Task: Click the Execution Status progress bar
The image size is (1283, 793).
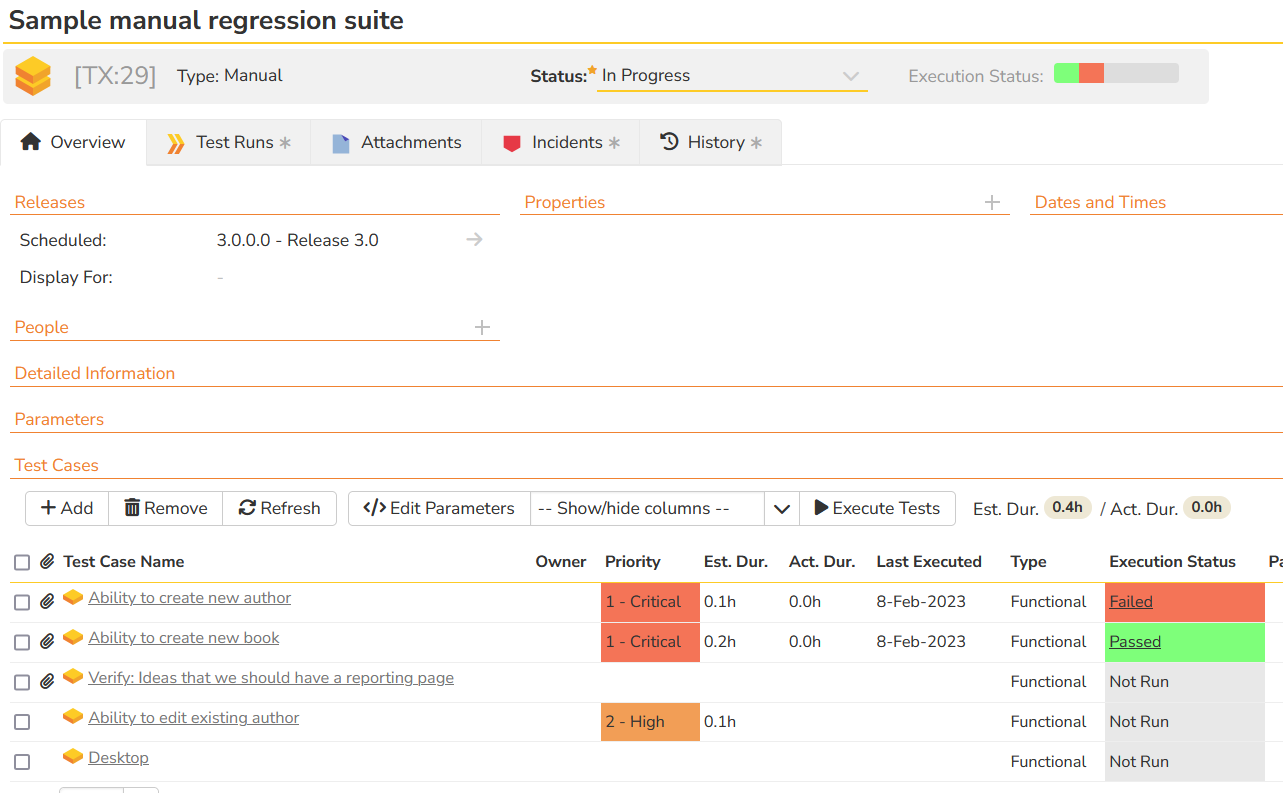Action: [1116, 74]
